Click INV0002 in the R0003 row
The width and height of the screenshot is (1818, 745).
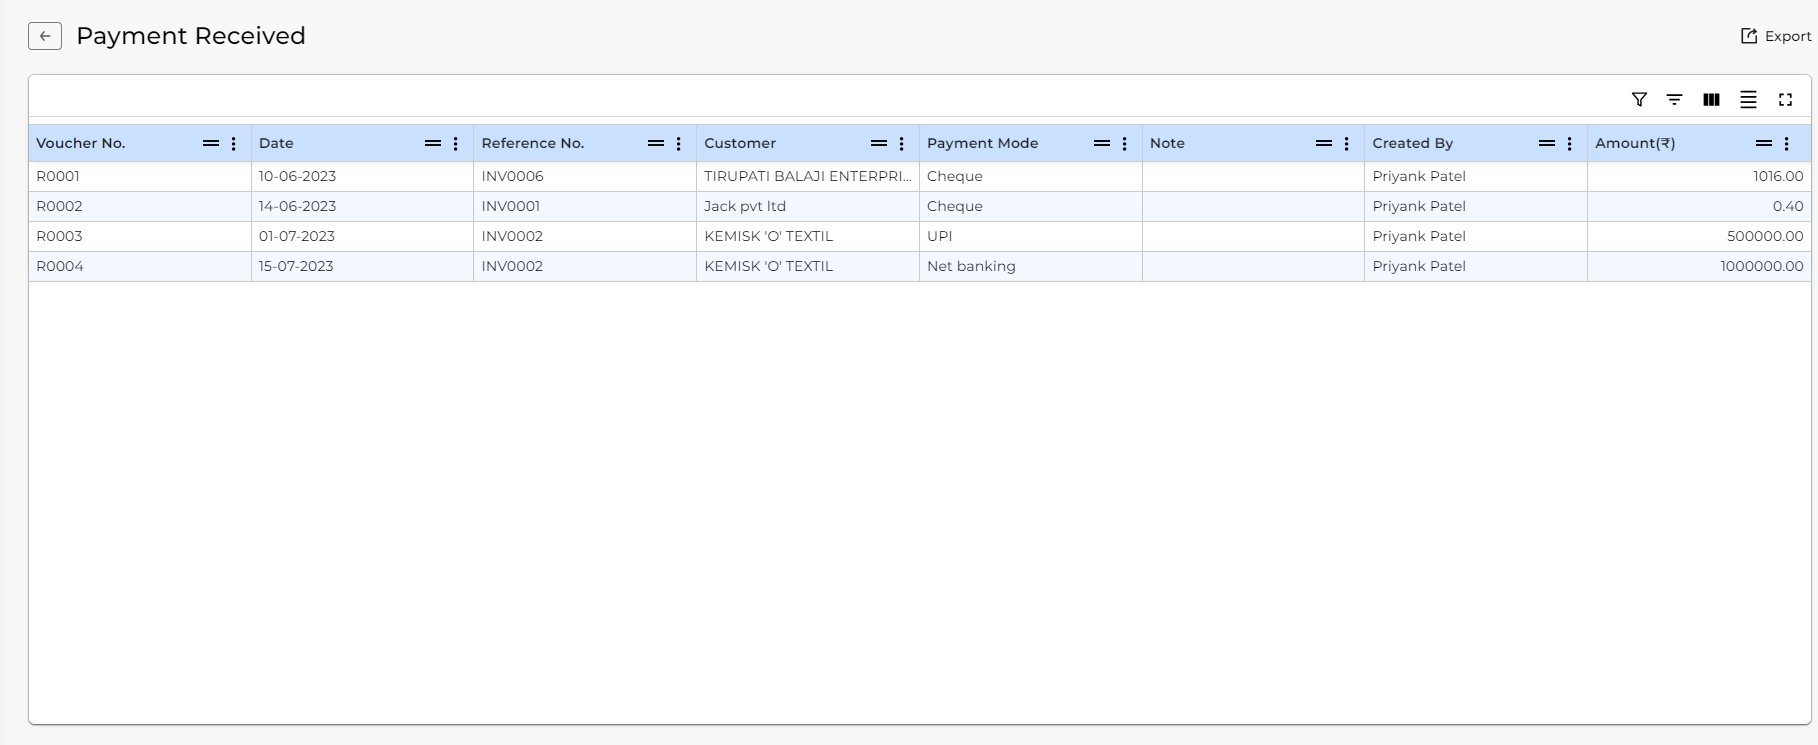click(x=512, y=236)
